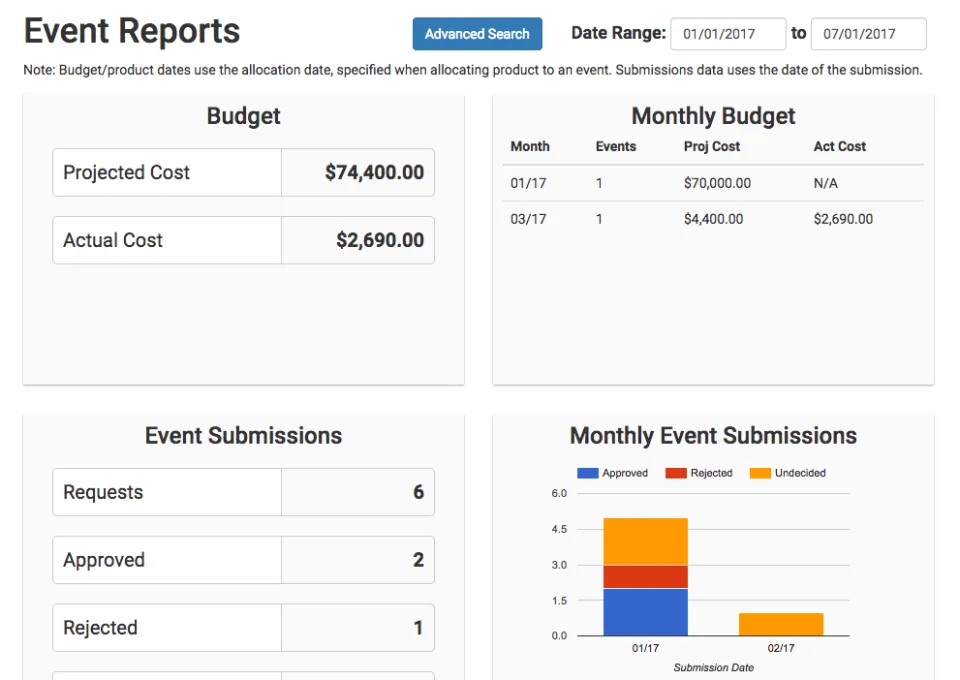Click the Monthly Event Submissions heading

coord(713,436)
